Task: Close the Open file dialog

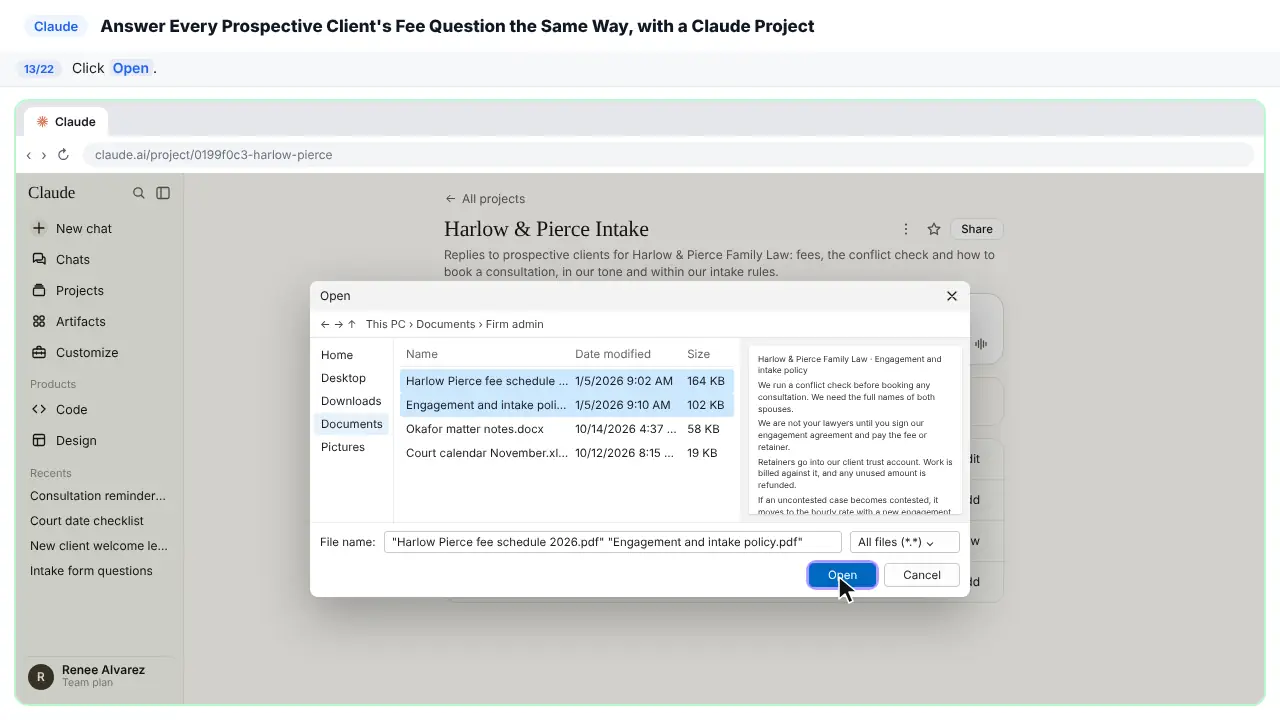Action: point(952,296)
